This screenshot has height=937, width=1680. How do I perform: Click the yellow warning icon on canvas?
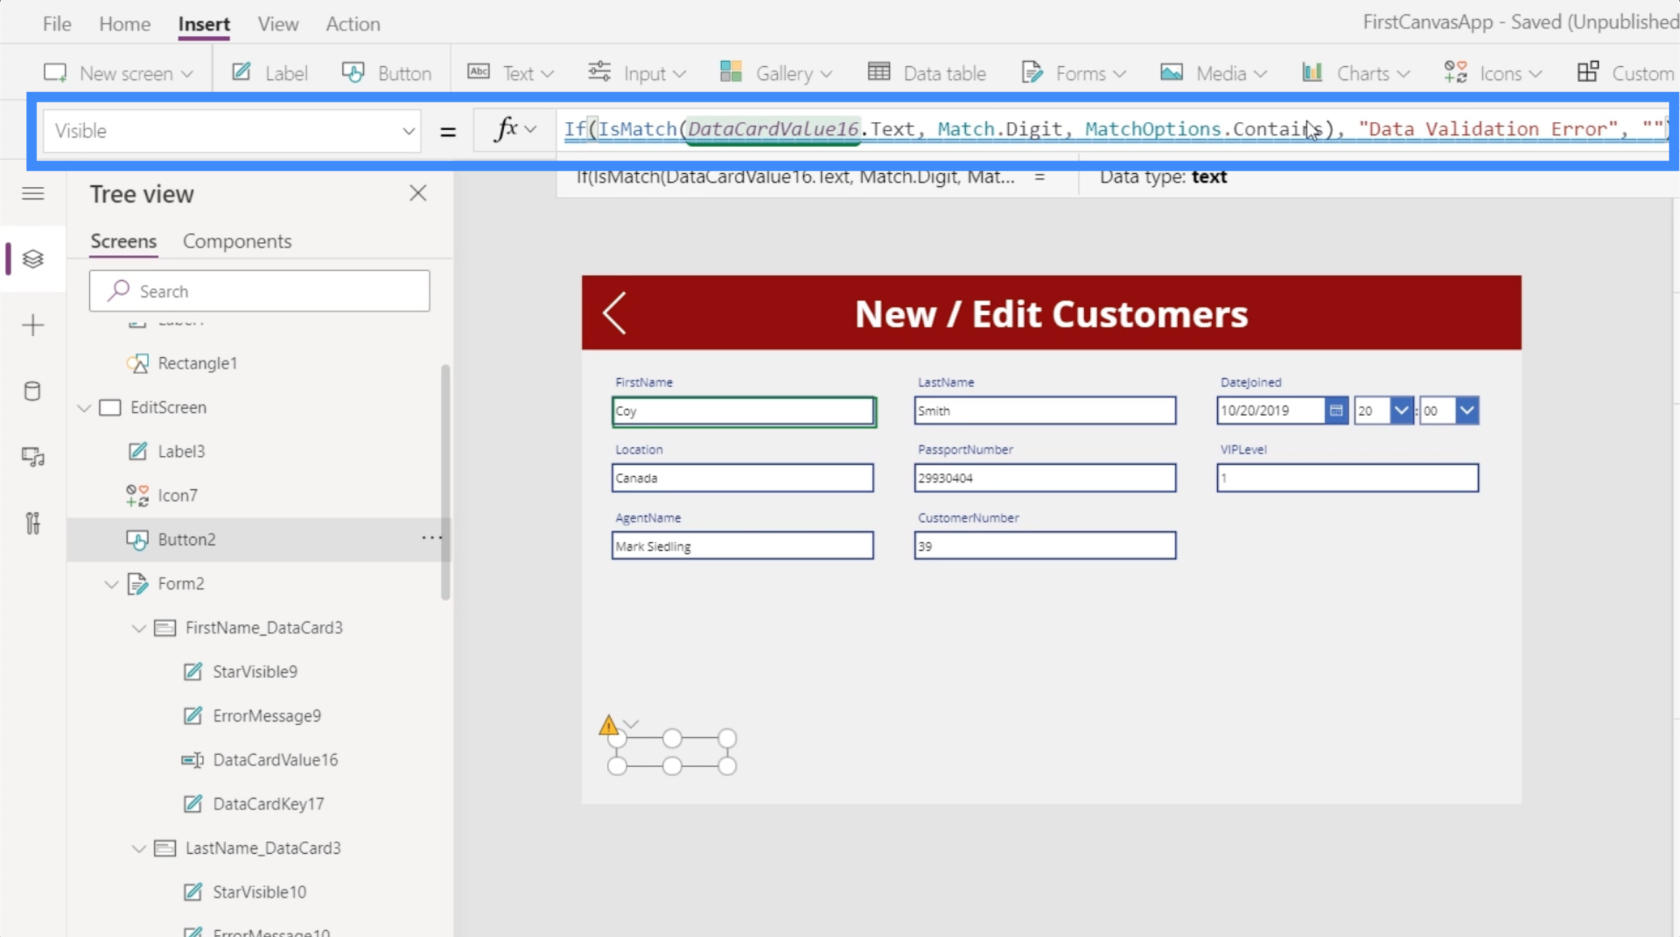click(608, 725)
